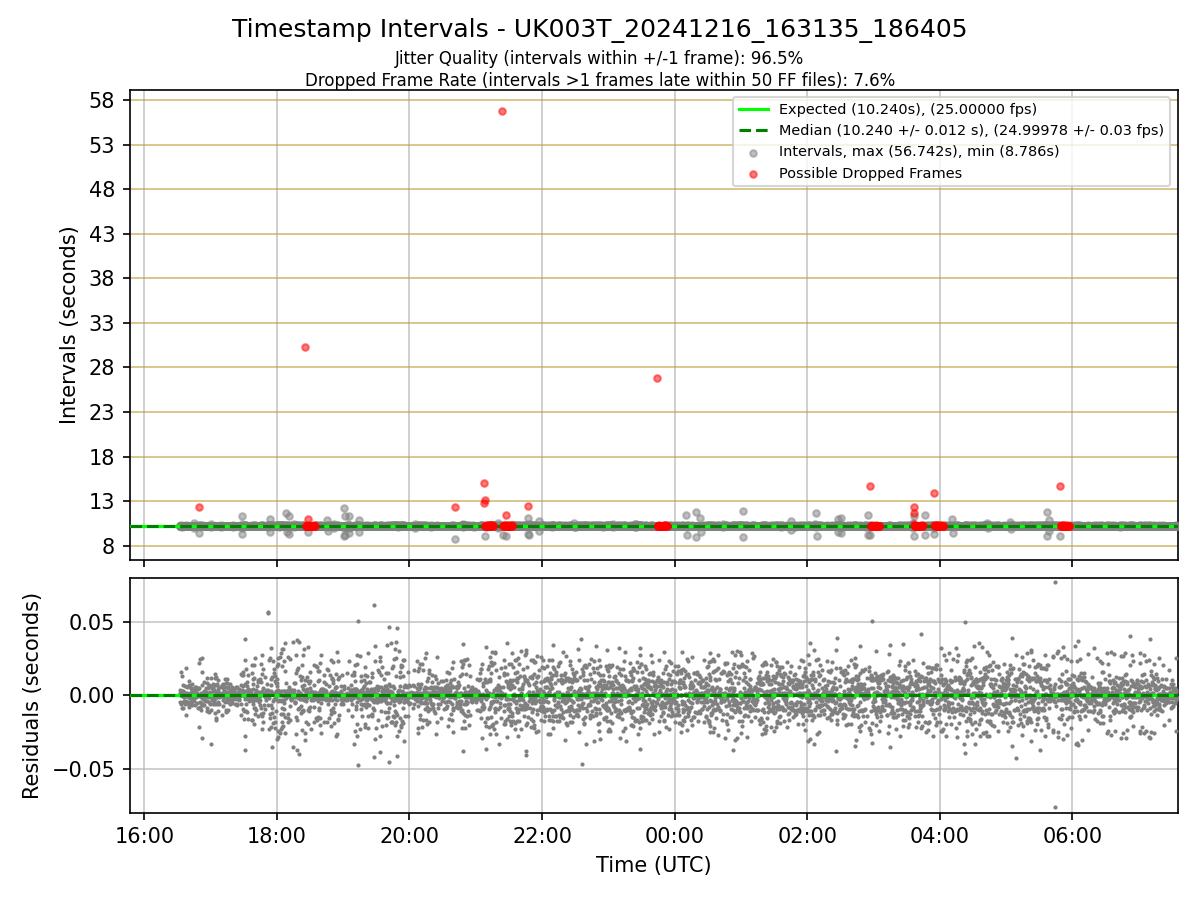Screen dimensions: 1200x900
Task: Click the x-axis time label '18:00'
Action: coord(277,833)
